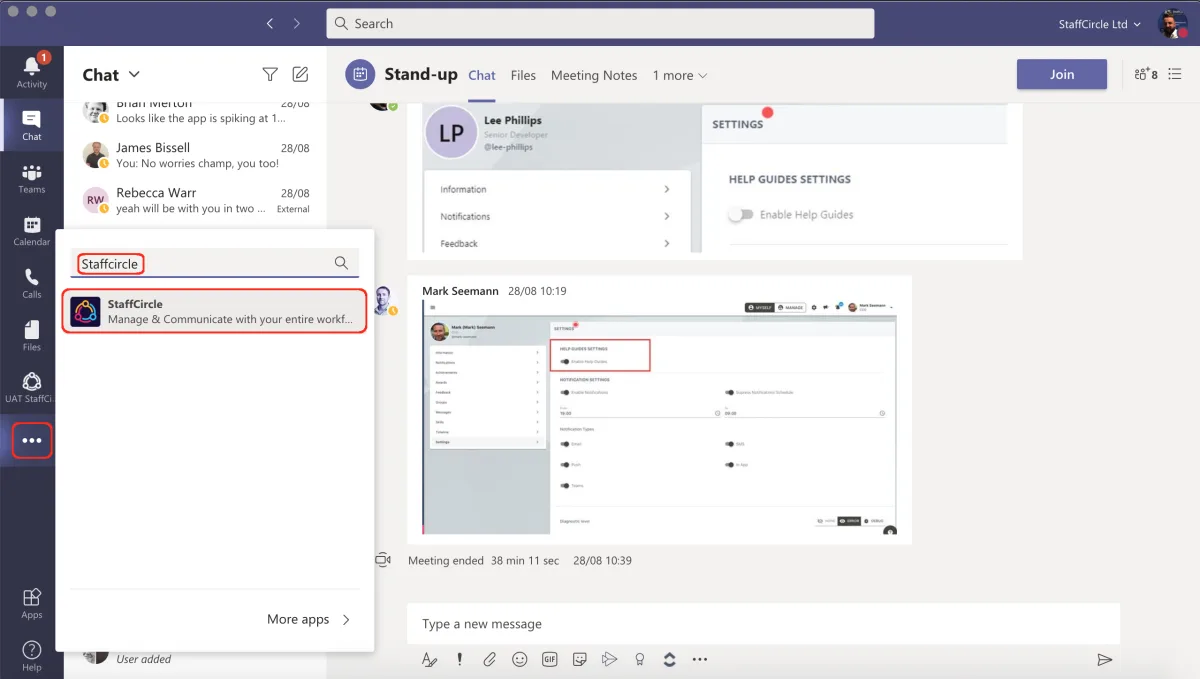The height and width of the screenshot is (679, 1200).
Task: Open the StaffCircle Ltd organization dropdown
Action: coord(1100,24)
